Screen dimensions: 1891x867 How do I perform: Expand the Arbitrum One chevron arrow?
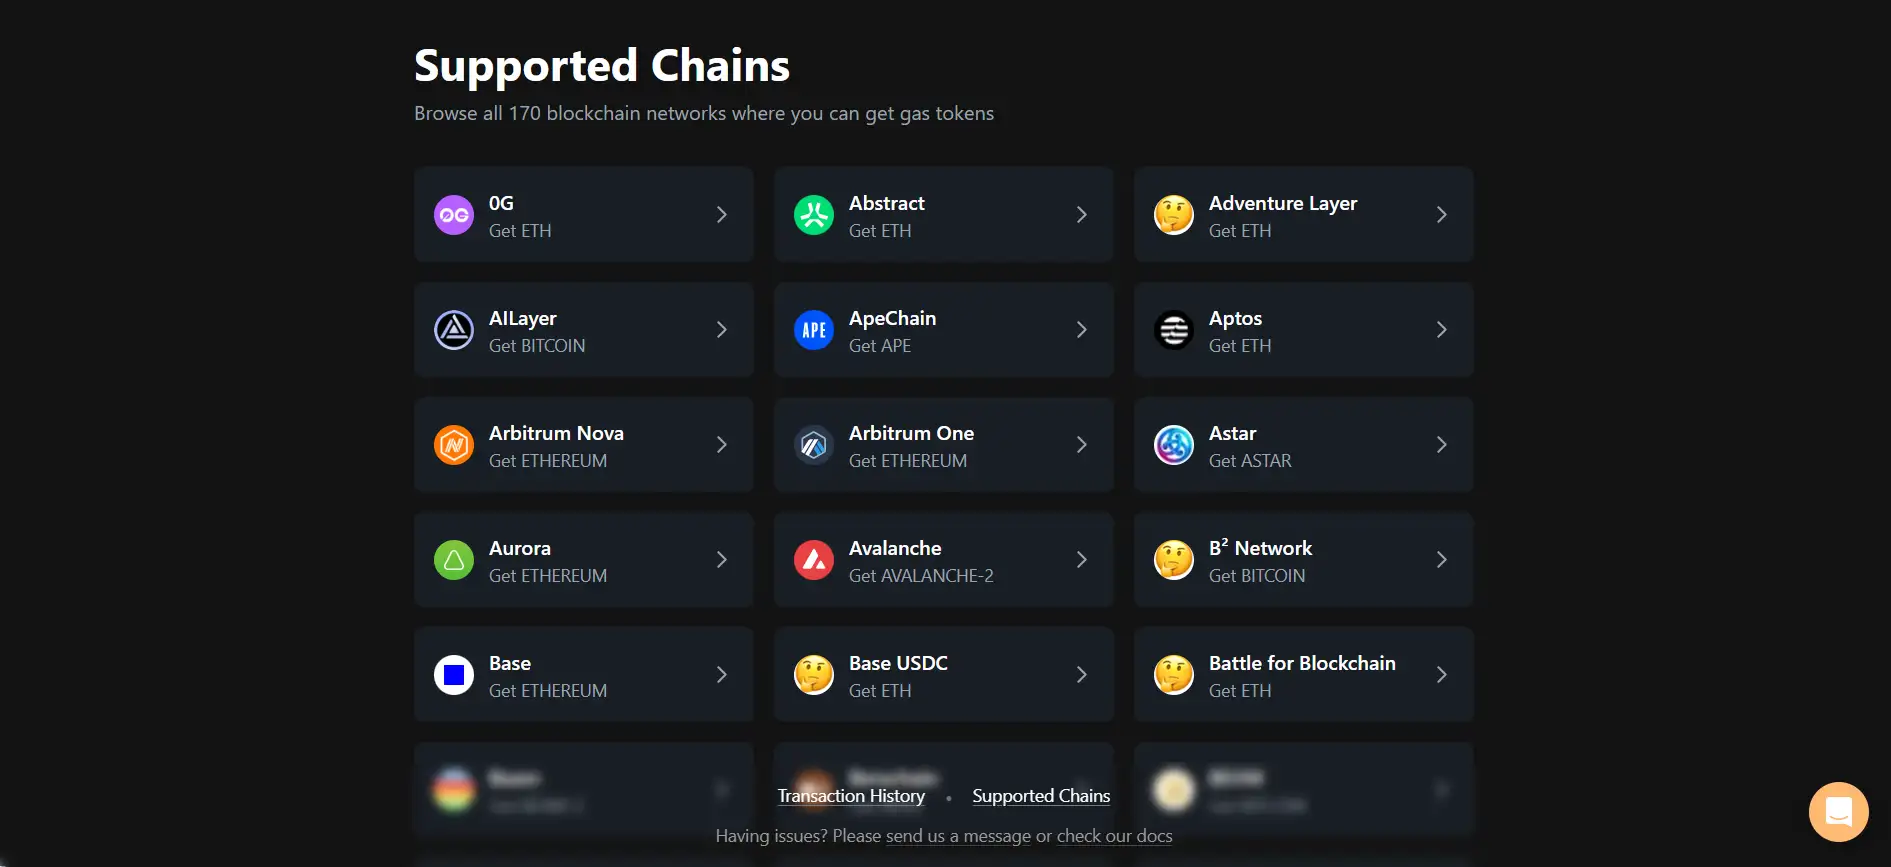coord(1081,445)
